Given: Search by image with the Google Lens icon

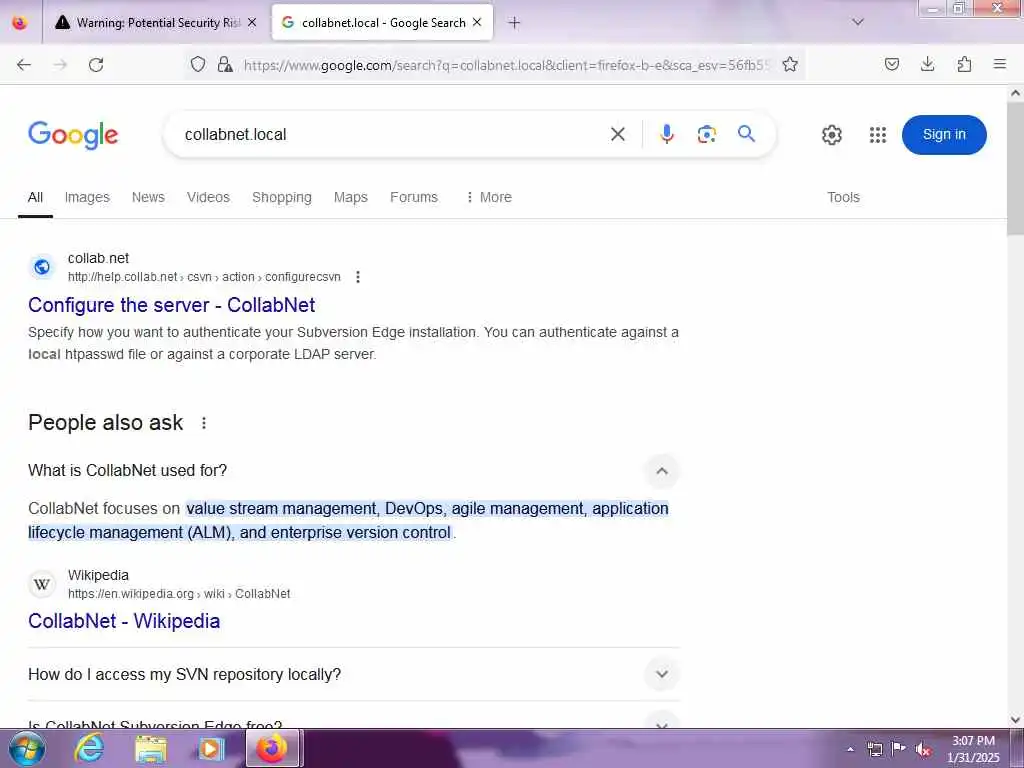Looking at the screenshot, I should tap(707, 135).
